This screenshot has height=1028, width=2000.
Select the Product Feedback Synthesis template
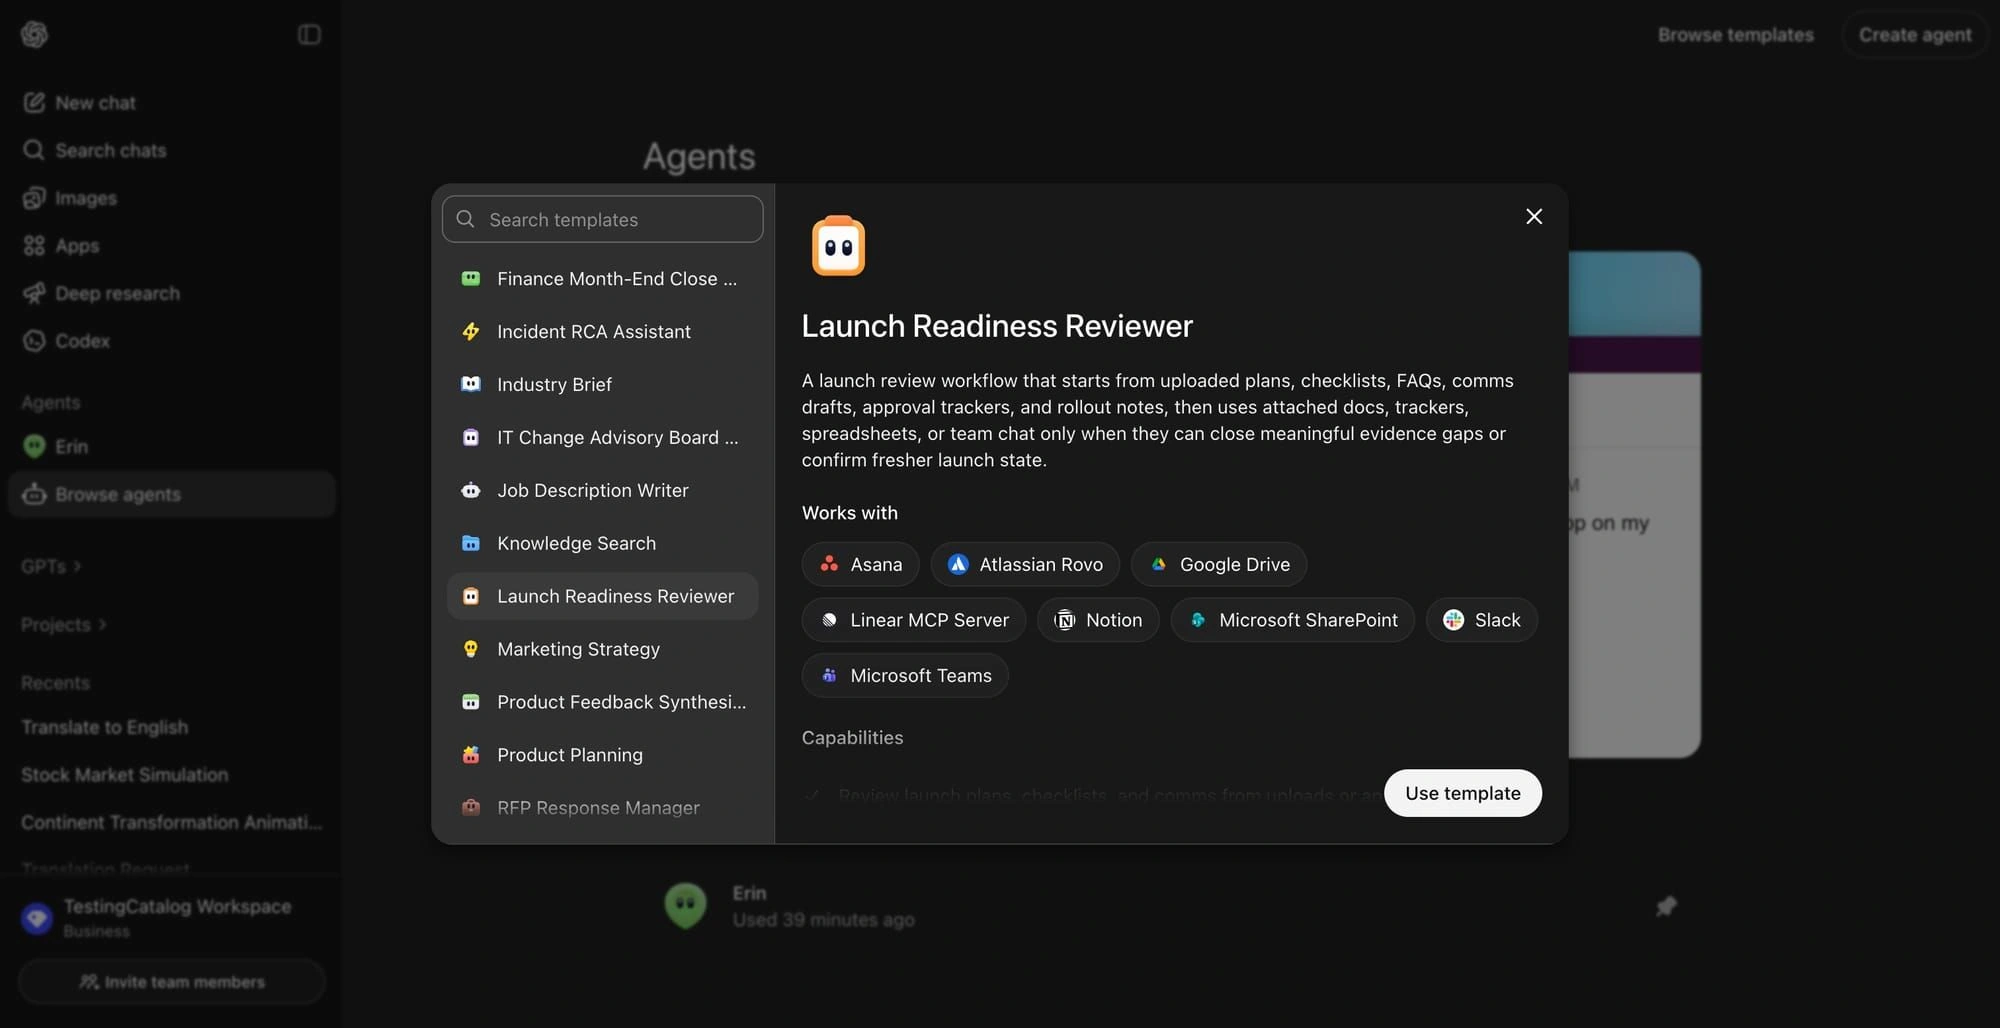coord(602,702)
